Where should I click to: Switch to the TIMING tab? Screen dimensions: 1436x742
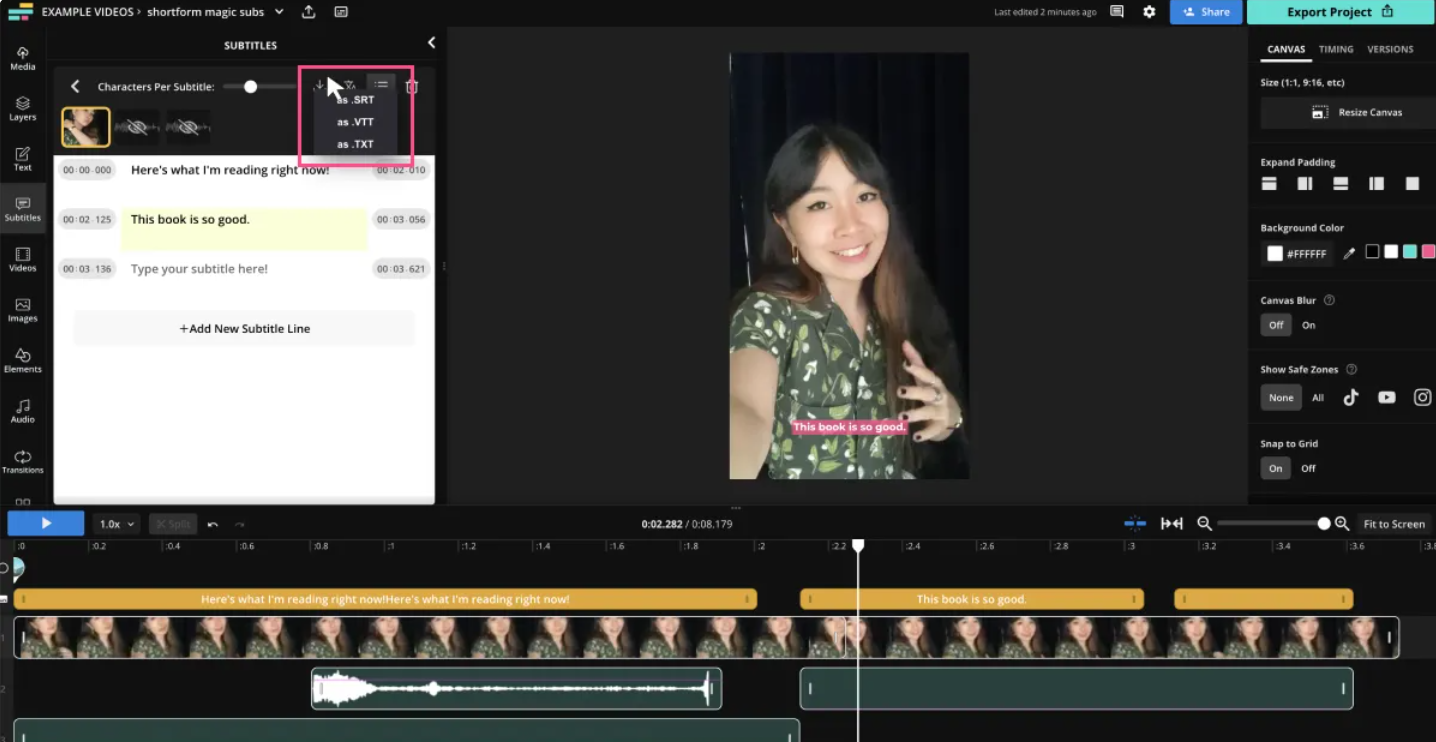pos(1335,49)
